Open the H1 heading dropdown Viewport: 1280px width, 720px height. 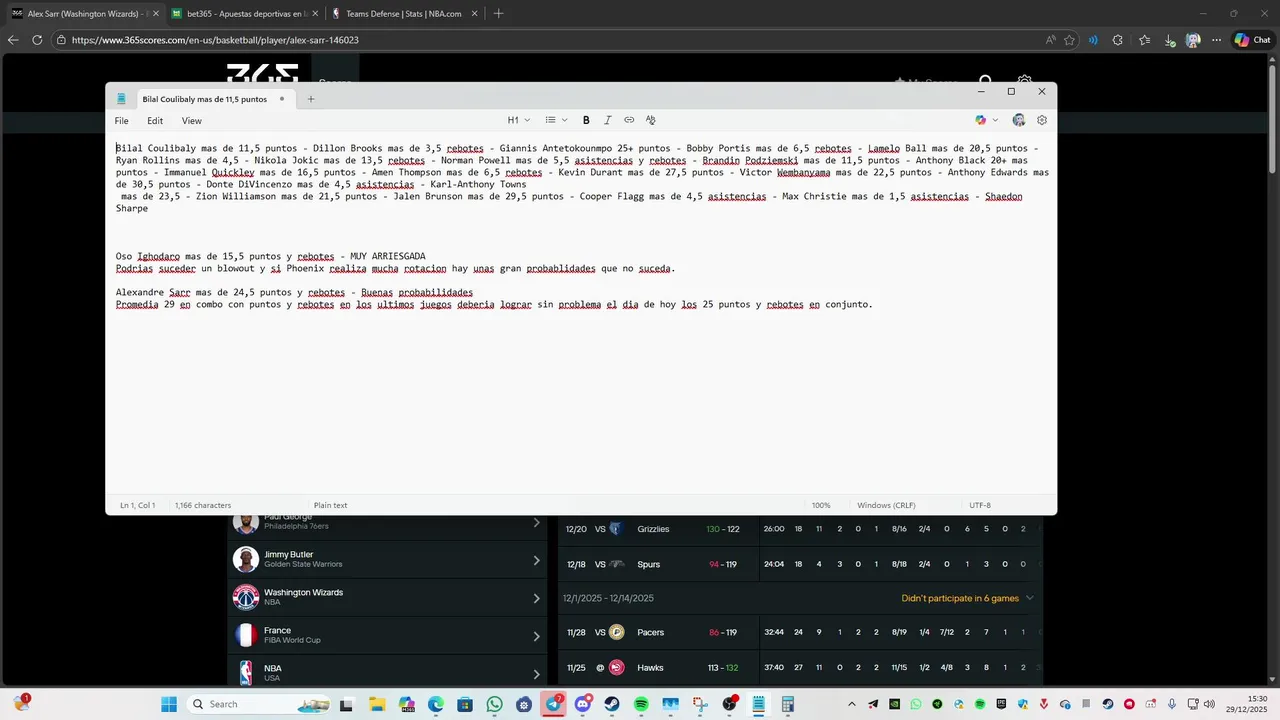(519, 120)
